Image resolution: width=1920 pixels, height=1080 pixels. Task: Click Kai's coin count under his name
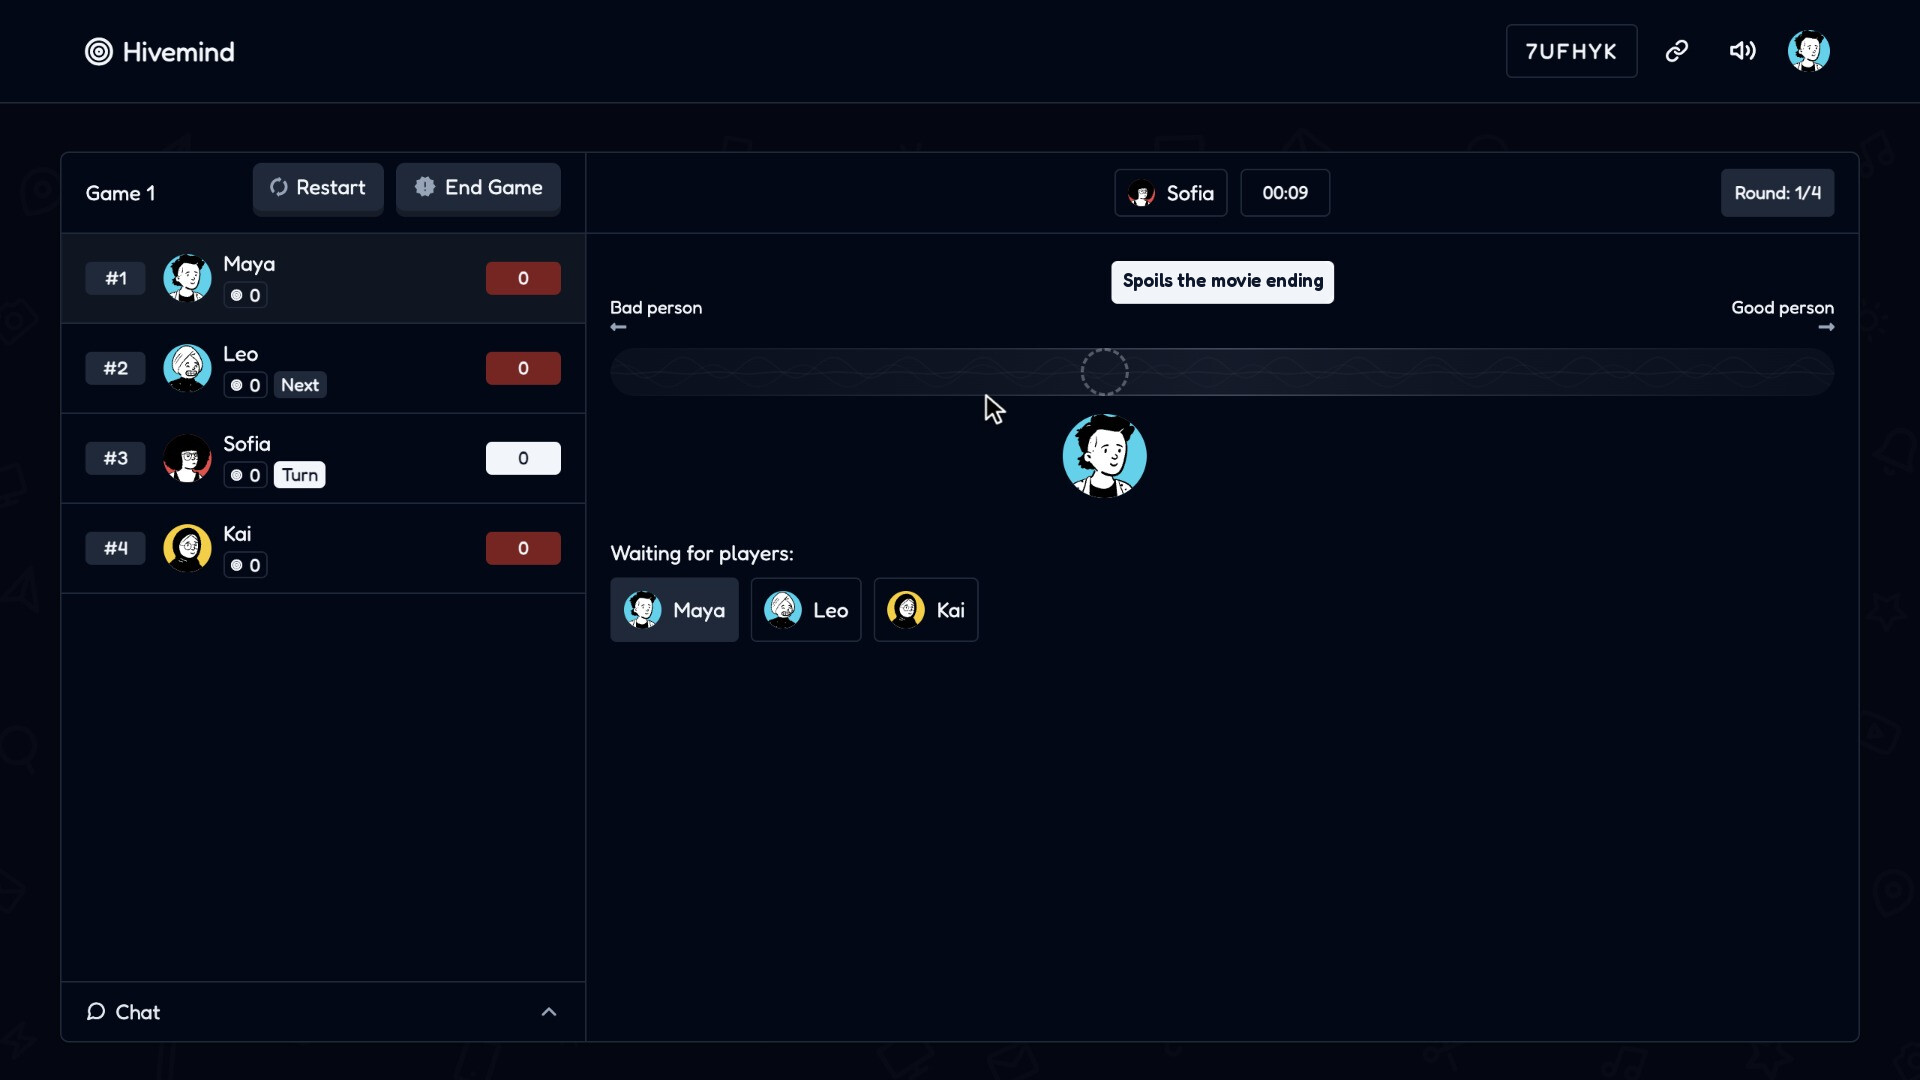point(245,565)
